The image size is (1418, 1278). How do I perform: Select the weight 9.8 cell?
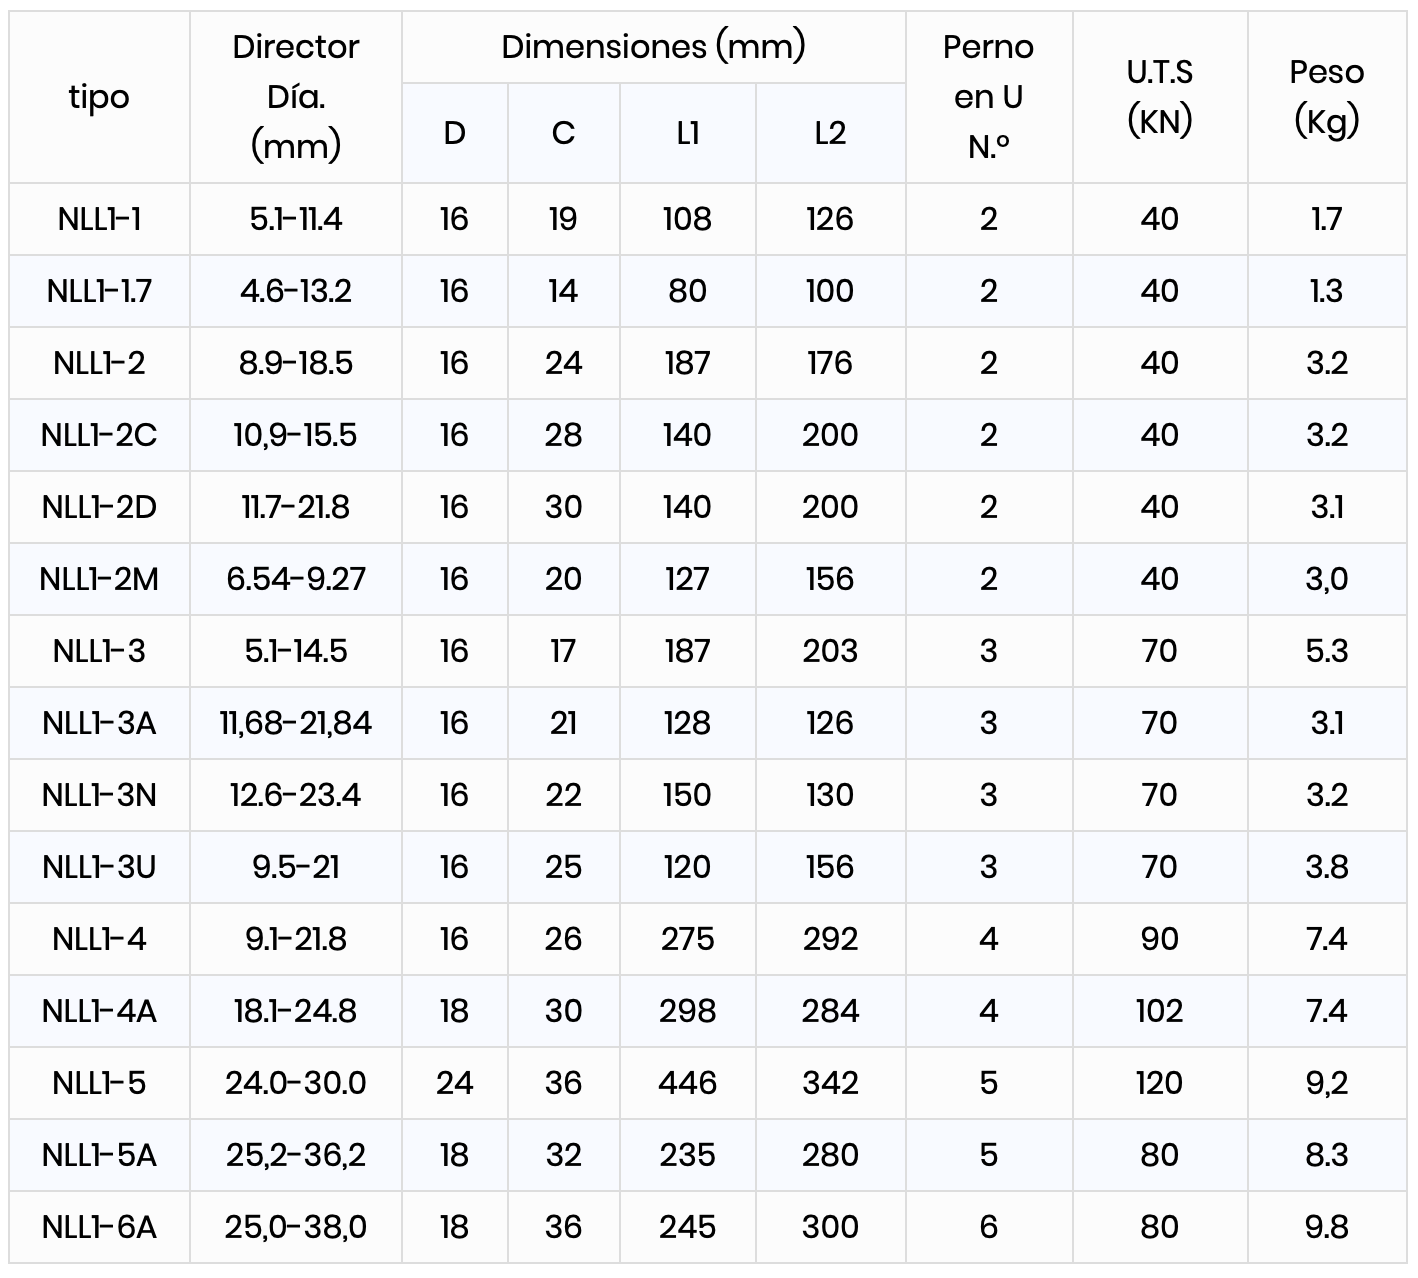1327,1227
